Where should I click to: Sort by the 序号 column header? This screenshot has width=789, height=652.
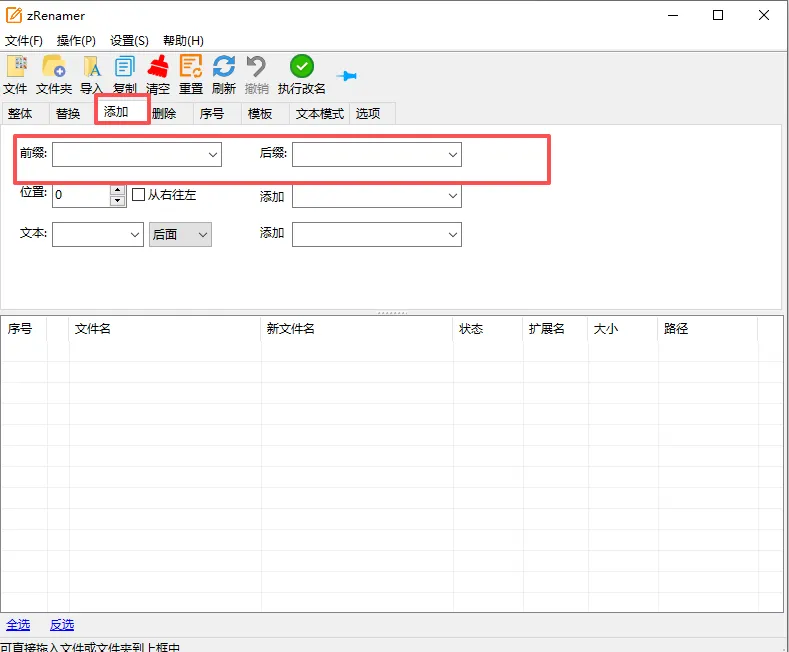coord(24,329)
